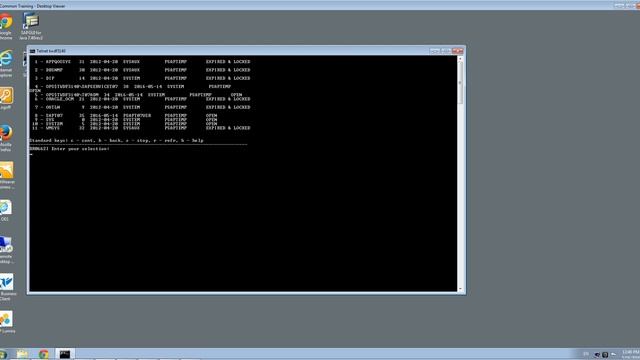
Task: Minimize the Telnet window
Action: click(x=435, y=51)
